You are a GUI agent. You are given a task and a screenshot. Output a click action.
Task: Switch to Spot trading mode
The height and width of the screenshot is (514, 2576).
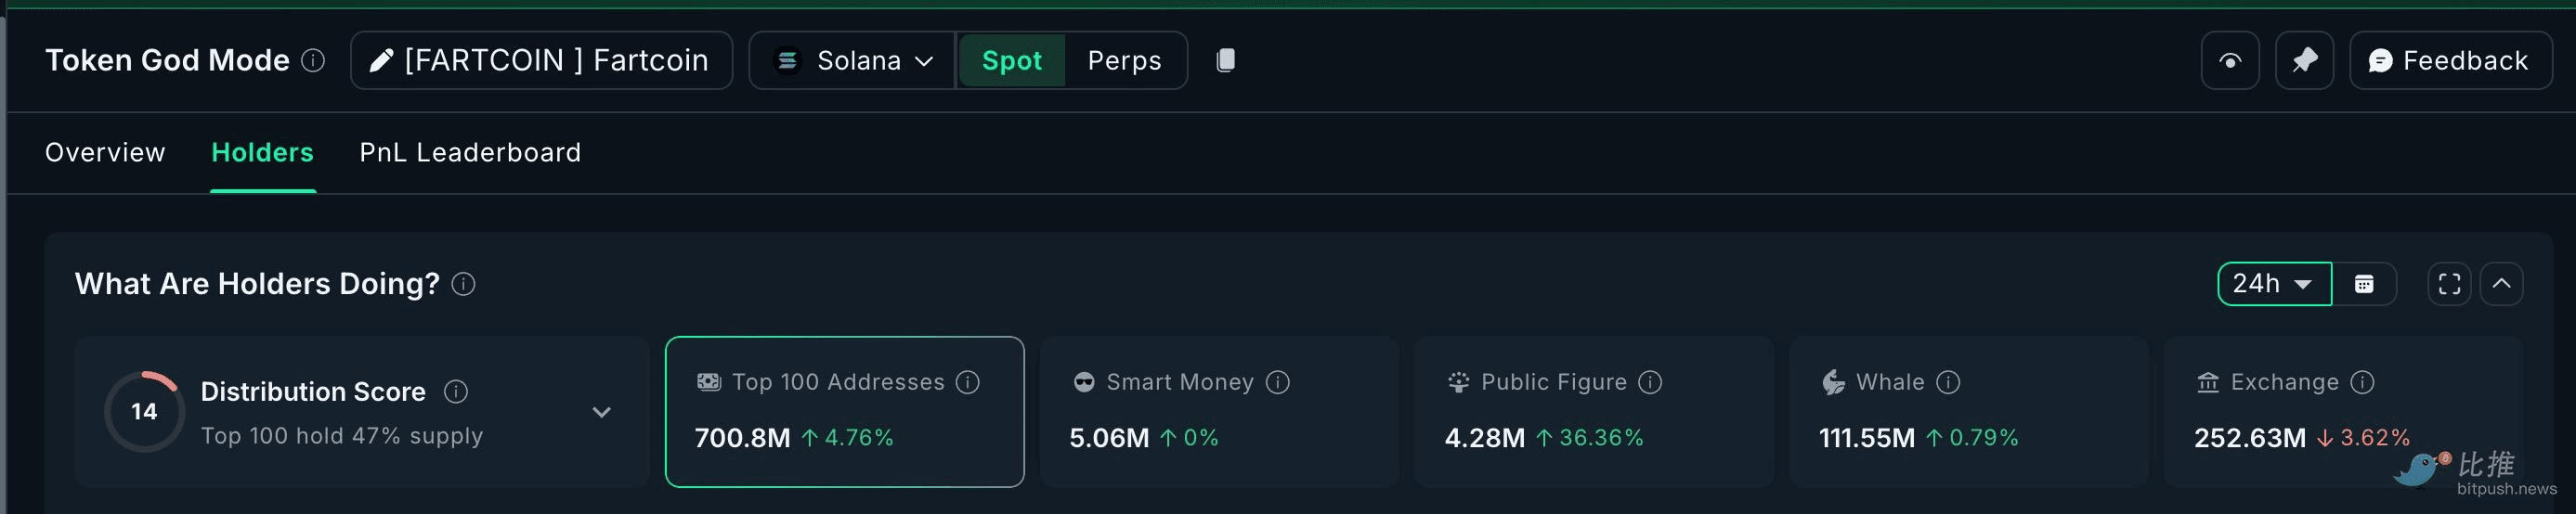(x=1011, y=61)
